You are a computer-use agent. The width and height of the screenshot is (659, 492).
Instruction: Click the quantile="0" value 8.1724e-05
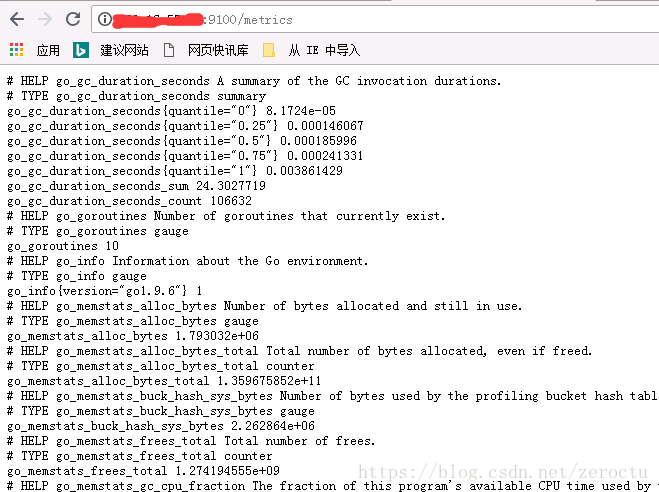coord(301,111)
